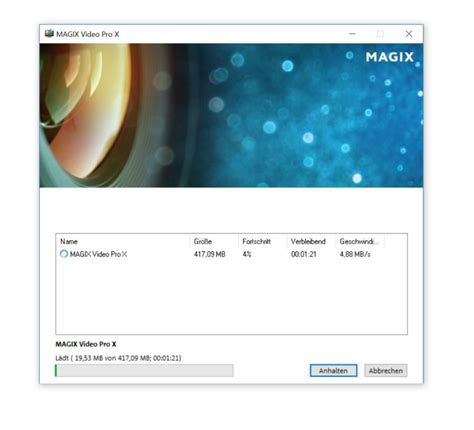Screen dimensions: 474x430
Task: Click the MAGIX logo in banner
Action: click(390, 57)
